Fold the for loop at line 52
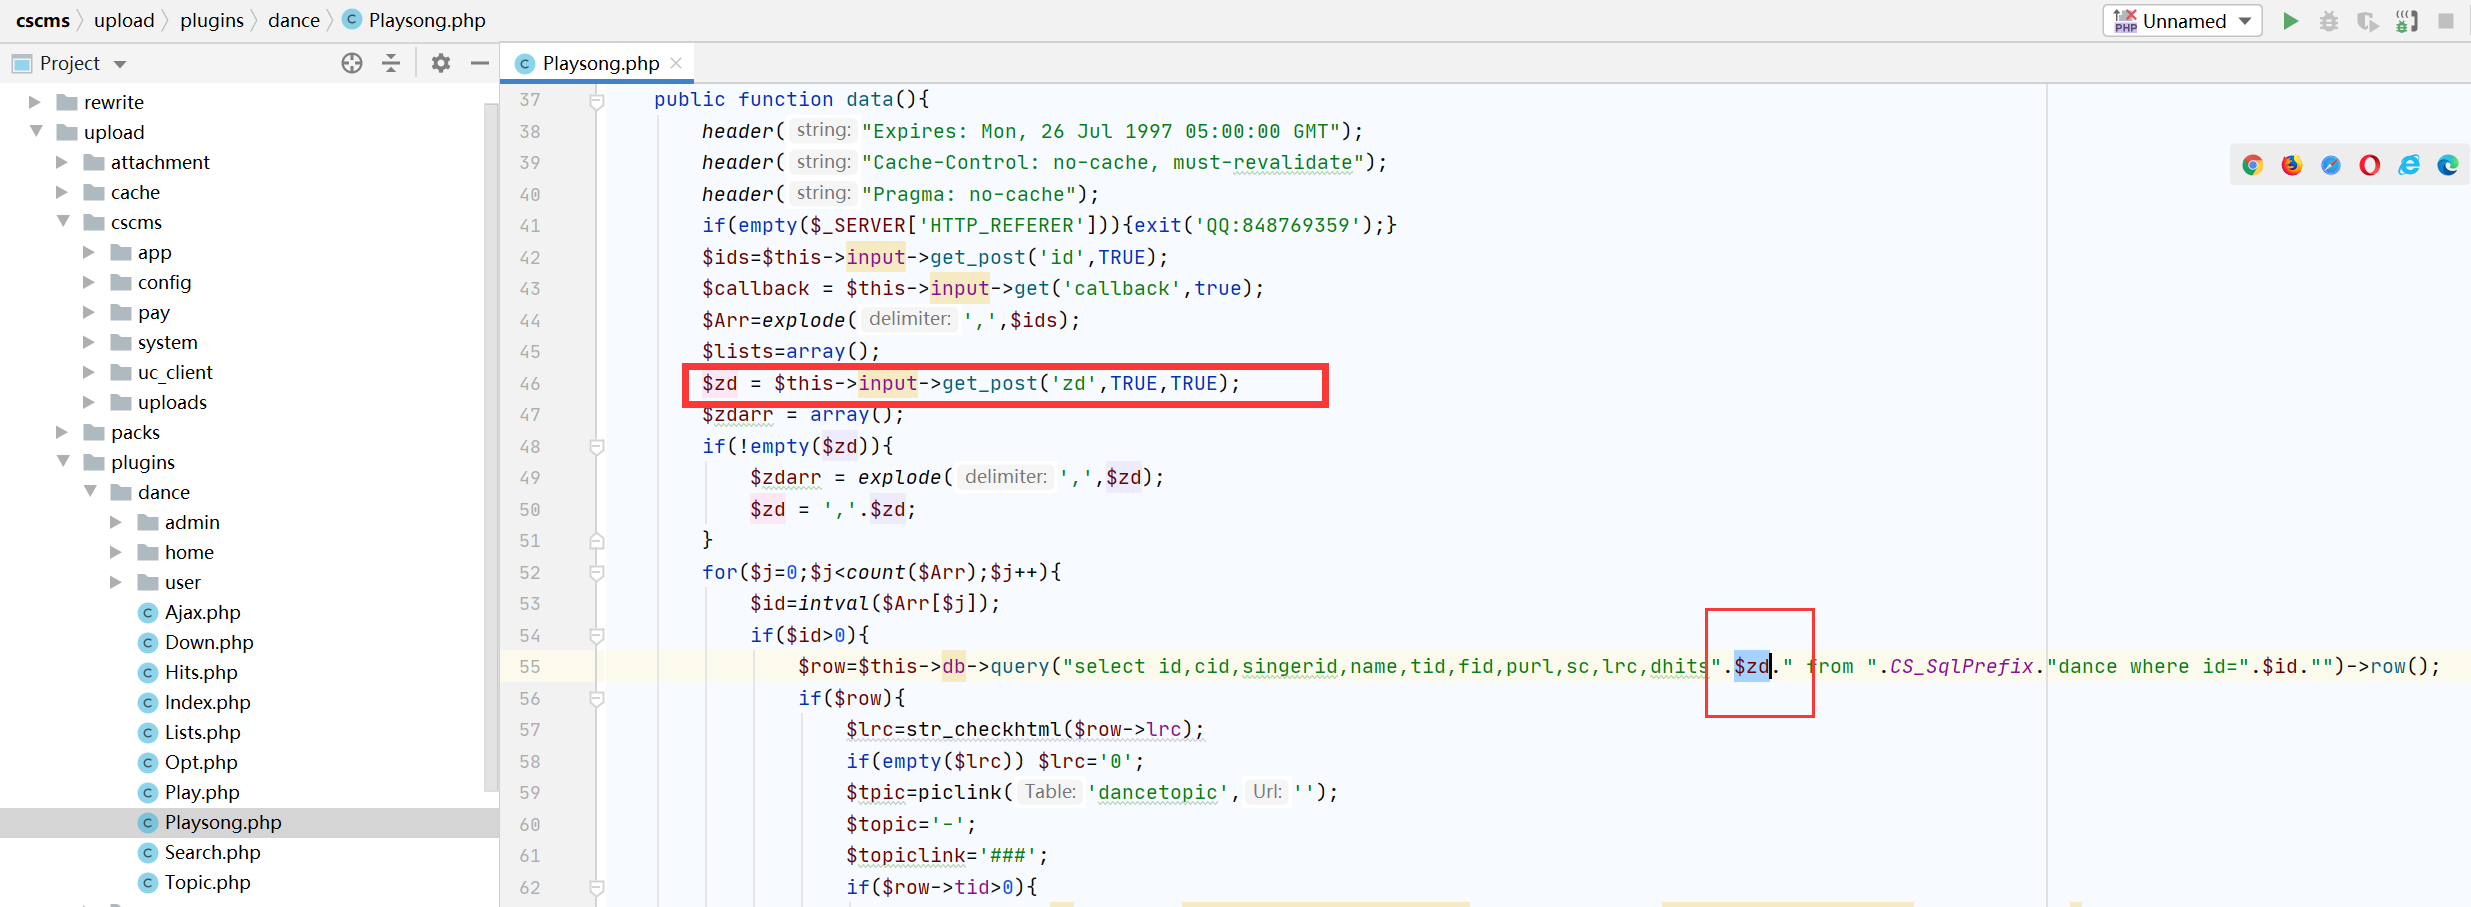Viewport: 2471px width, 907px height. click(597, 573)
